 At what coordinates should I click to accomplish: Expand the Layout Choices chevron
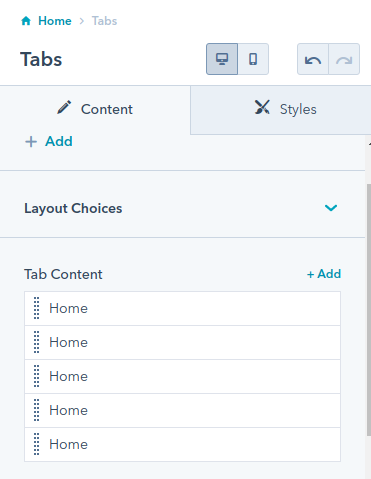pyautogui.click(x=331, y=208)
